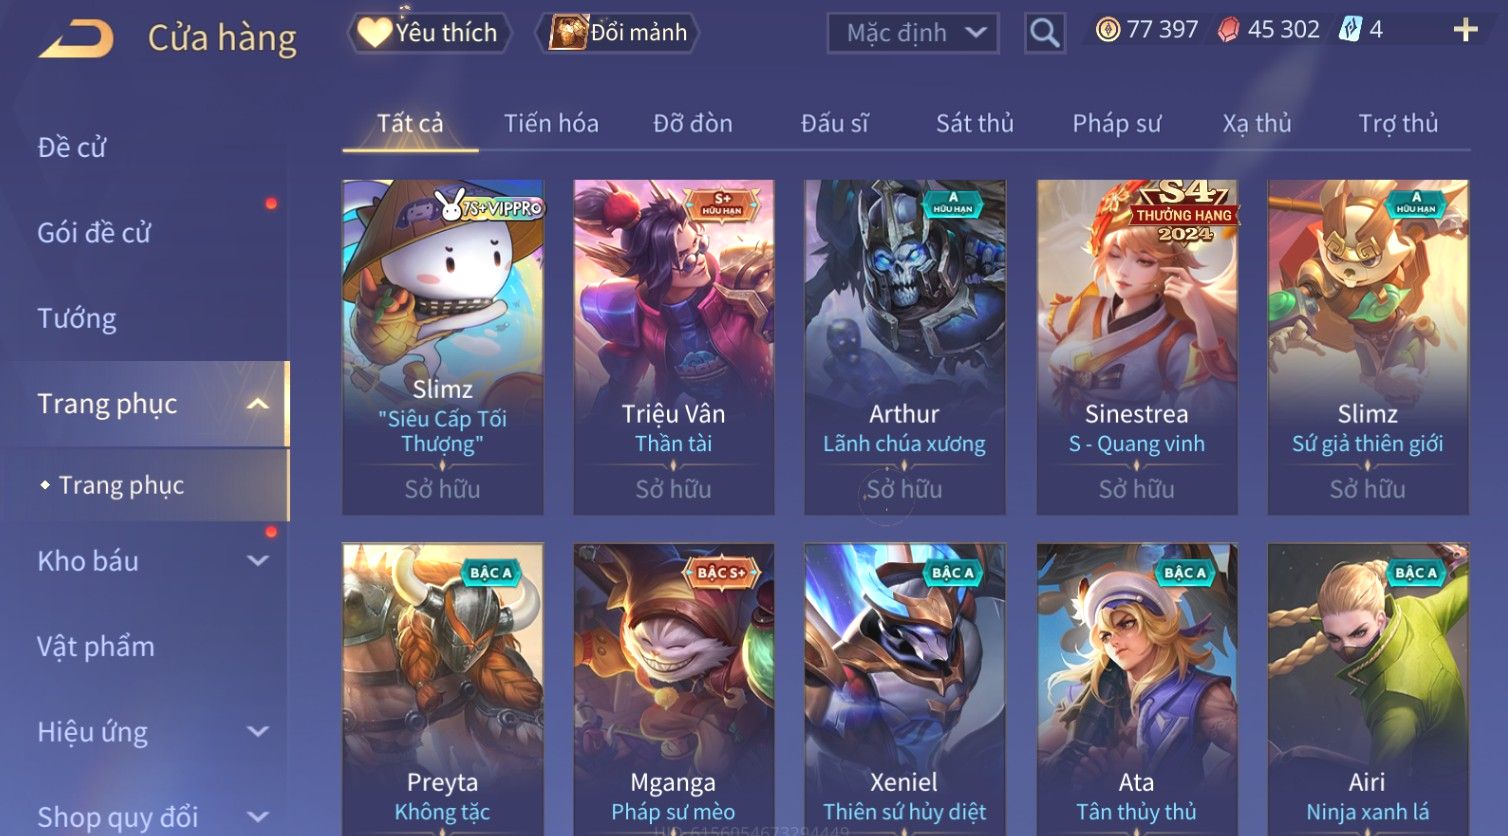Screen dimensions: 1508x836
Task: Go back using the golden return arrow
Action: point(76,38)
